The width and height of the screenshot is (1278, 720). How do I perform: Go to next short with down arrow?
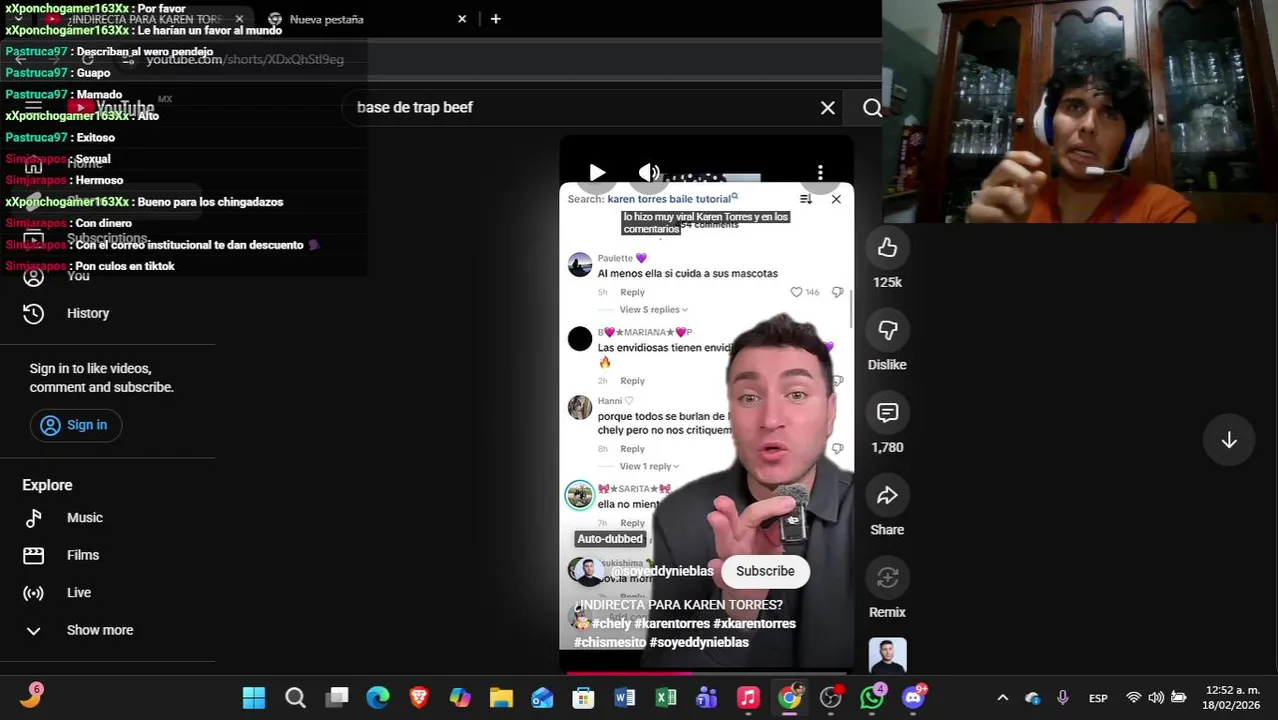pyautogui.click(x=1229, y=441)
